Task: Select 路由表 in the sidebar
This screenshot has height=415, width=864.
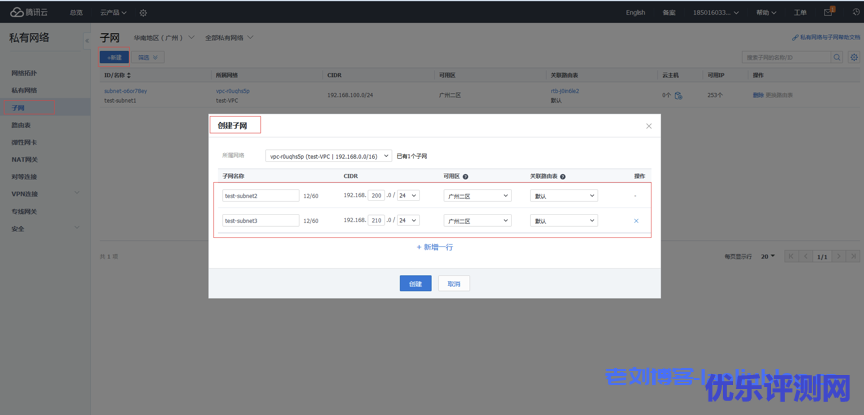Action: [x=21, y=125]
